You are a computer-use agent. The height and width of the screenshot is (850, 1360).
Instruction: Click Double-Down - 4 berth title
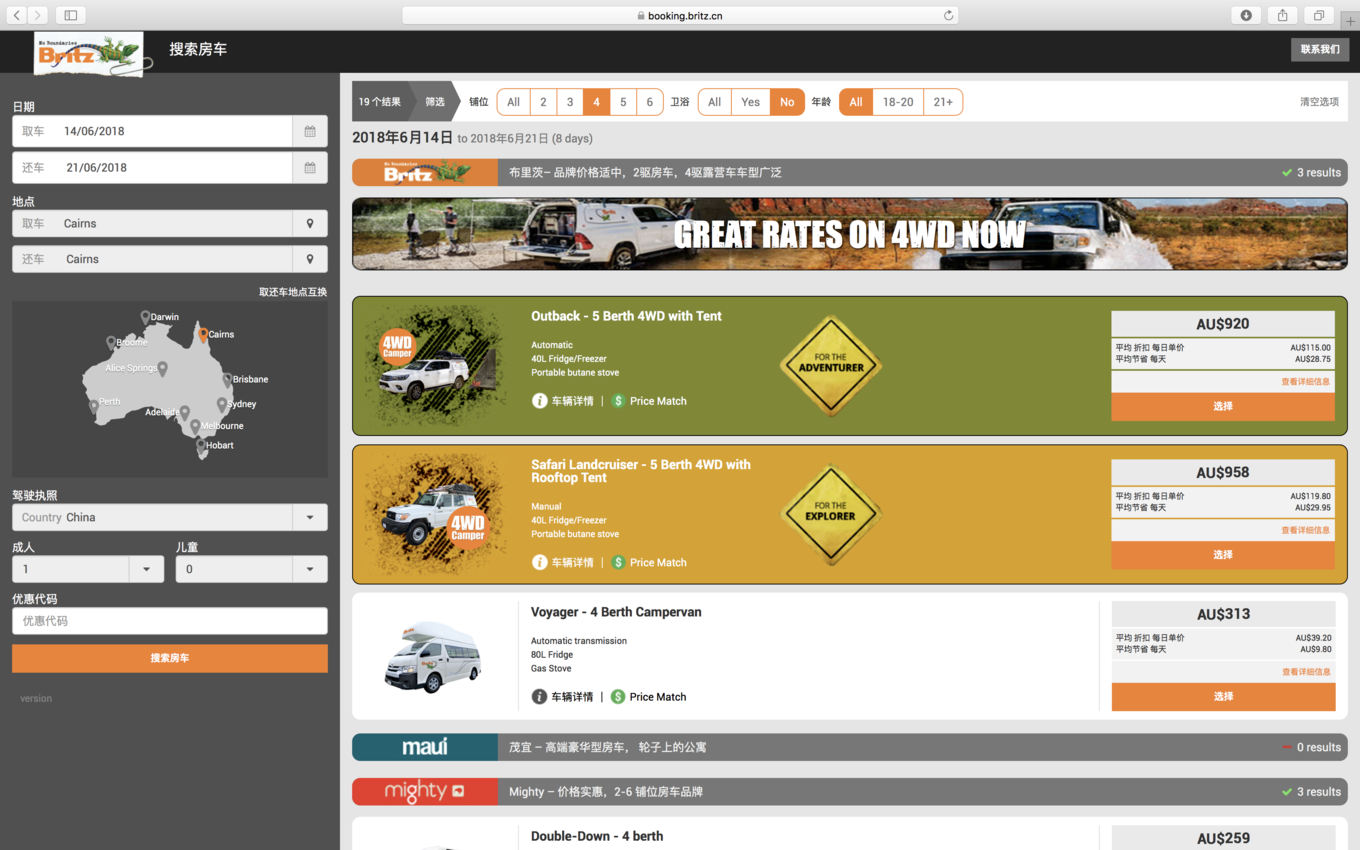click(x=597, y=837)
